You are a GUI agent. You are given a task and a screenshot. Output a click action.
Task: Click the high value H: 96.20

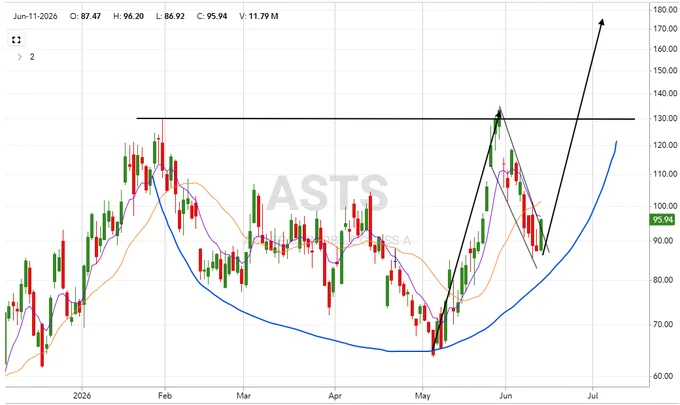click(128, 16)
